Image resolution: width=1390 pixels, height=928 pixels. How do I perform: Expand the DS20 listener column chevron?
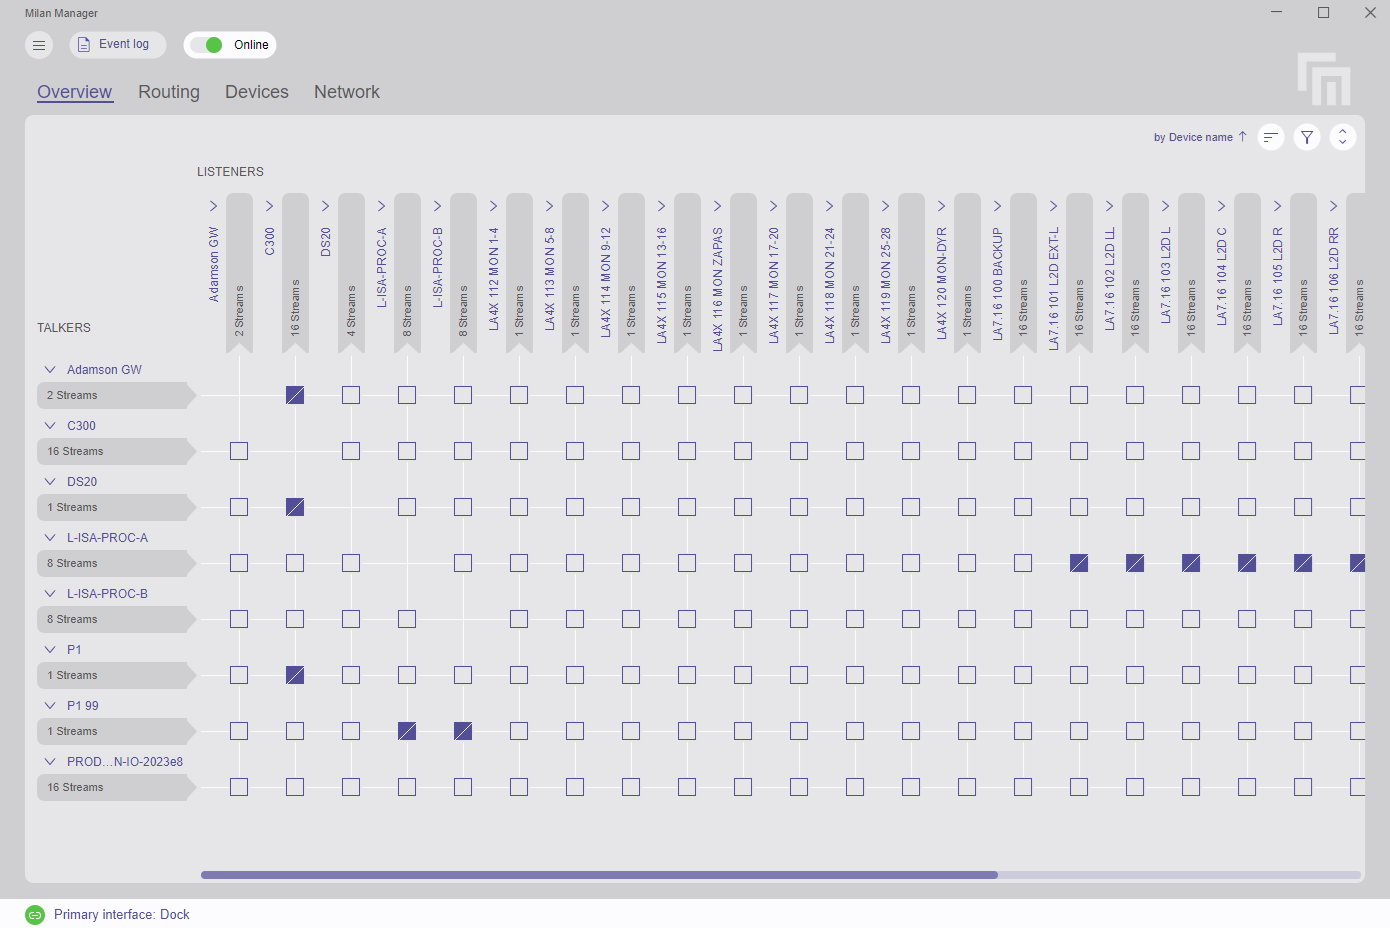click(x=326, y=206)
